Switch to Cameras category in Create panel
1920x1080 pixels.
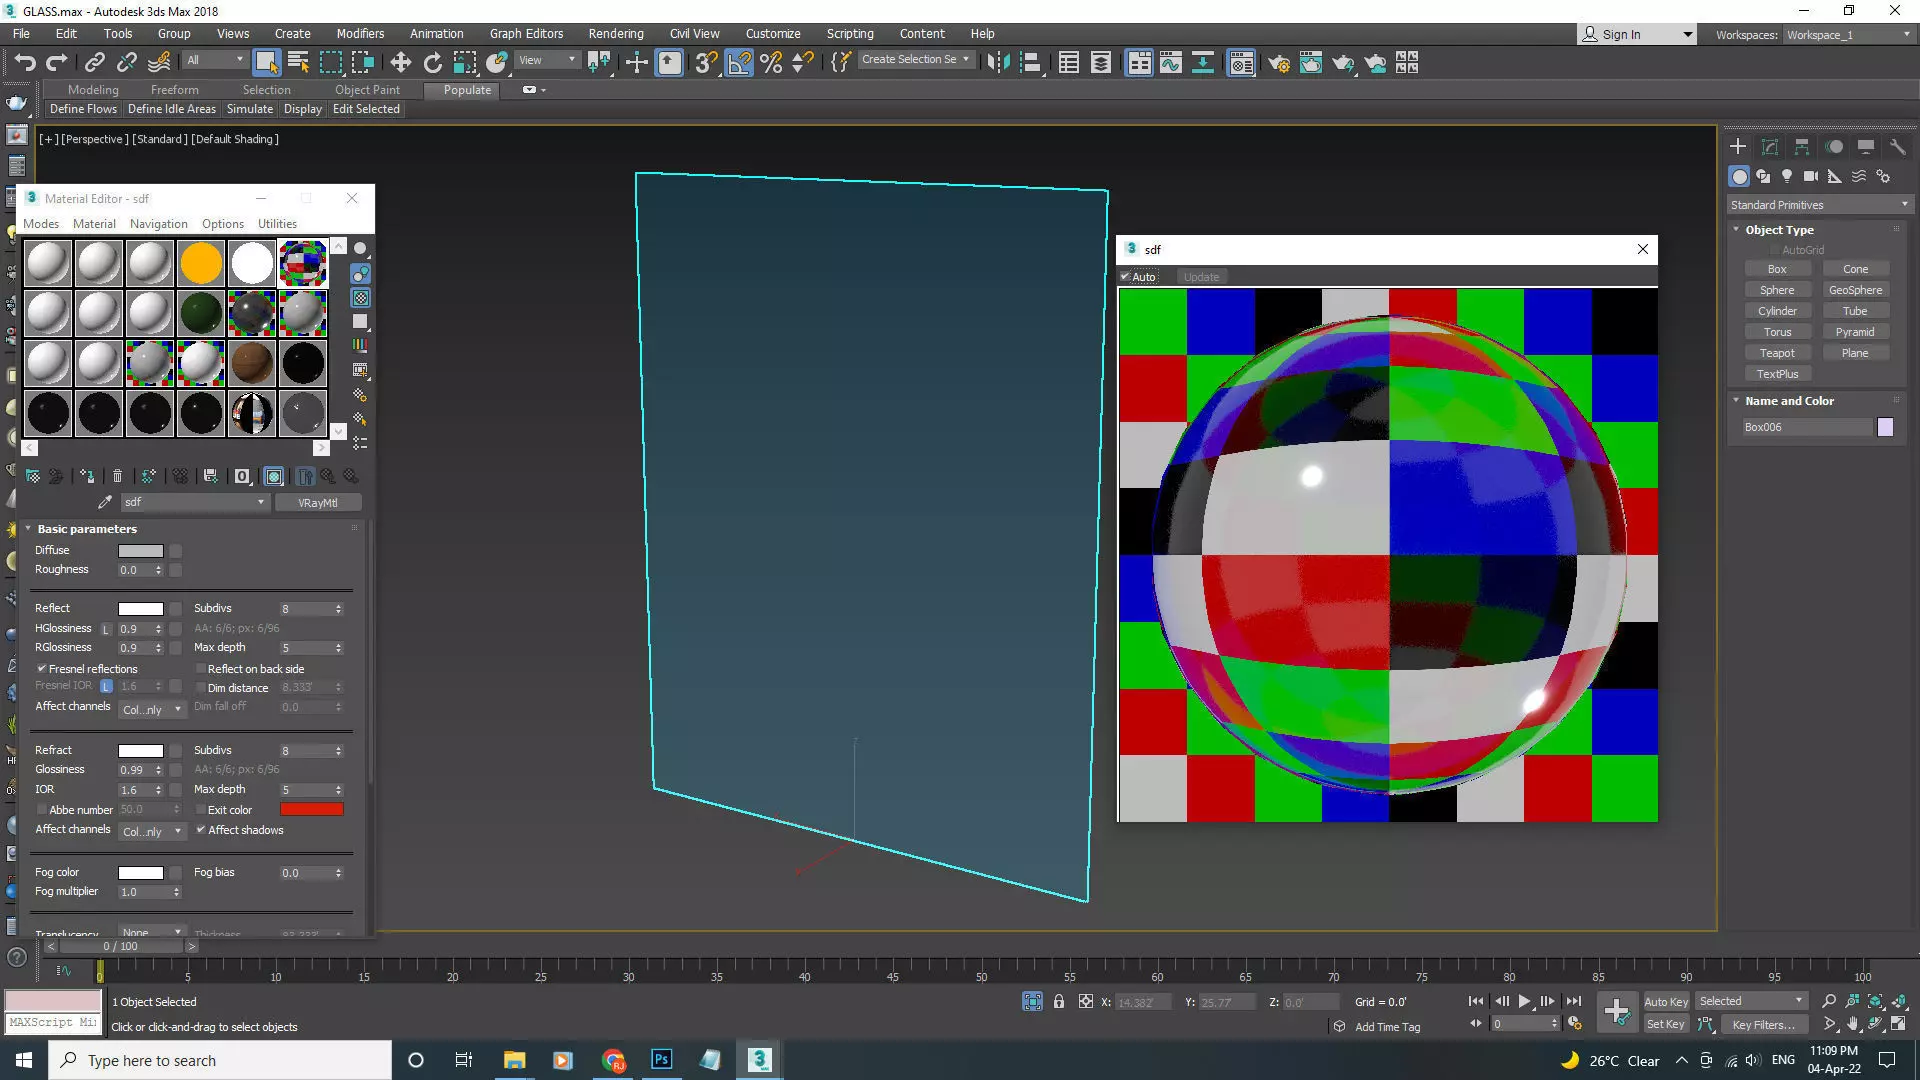1811,176
